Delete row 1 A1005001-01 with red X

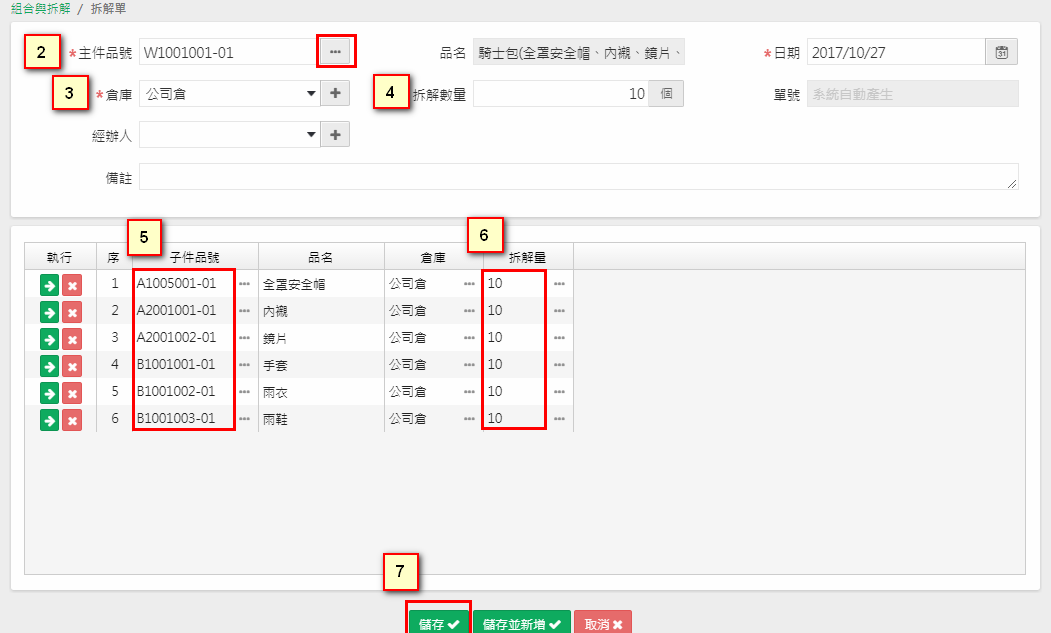coord(72,286)
